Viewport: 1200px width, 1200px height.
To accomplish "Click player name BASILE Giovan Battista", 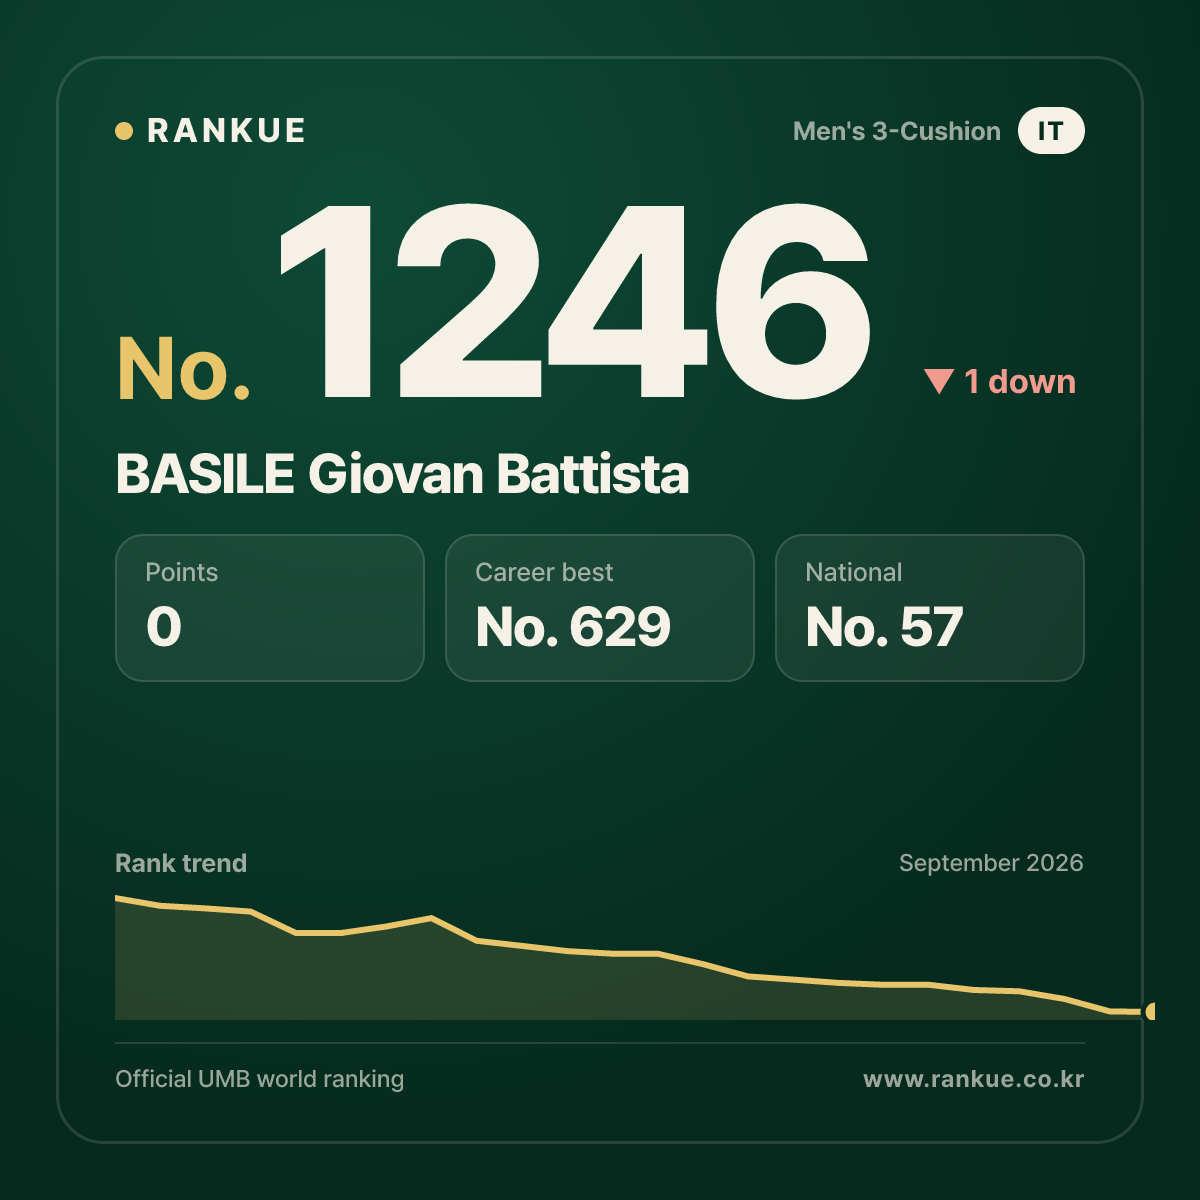I will (402, 474).
